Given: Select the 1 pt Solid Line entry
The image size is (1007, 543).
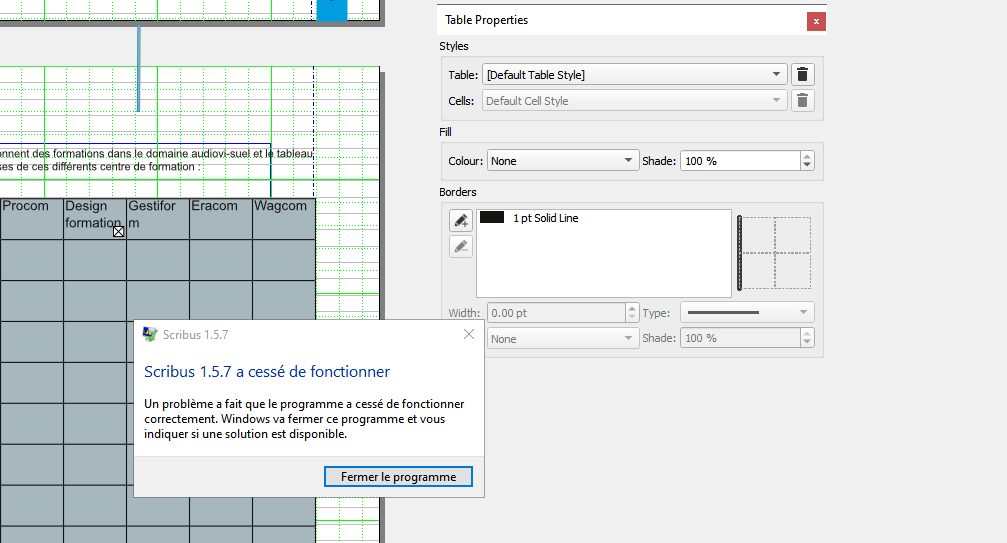Looking at the screenshot, I should [545, 218].
